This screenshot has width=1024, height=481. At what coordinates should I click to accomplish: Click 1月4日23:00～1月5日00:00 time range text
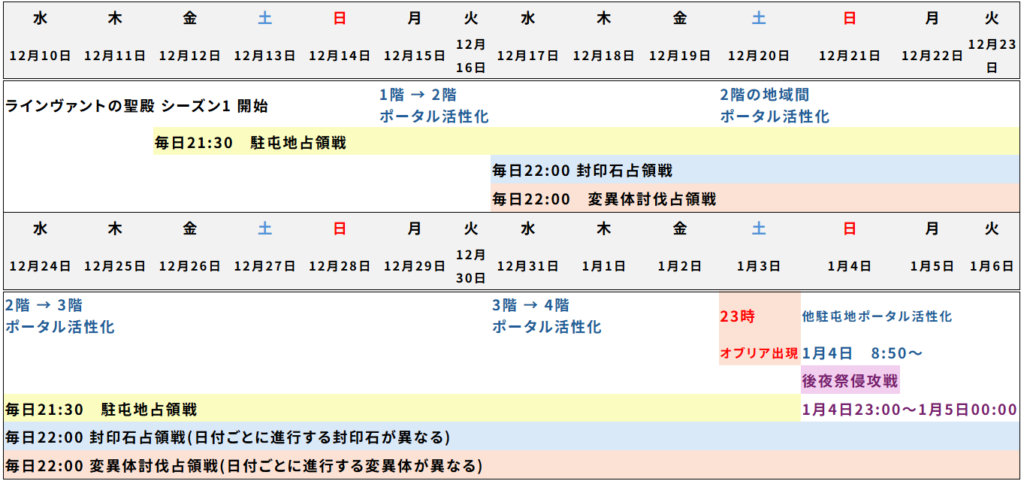pos(909,409)
